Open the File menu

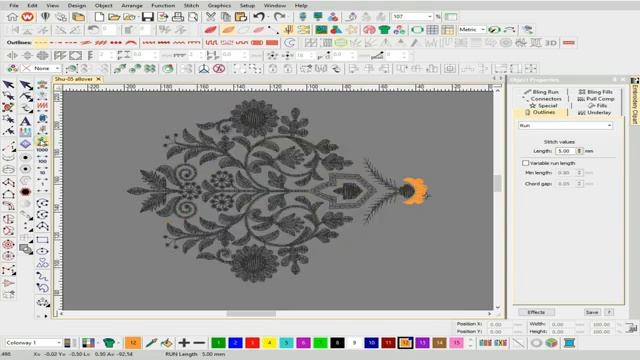click(x=13, y=5)
